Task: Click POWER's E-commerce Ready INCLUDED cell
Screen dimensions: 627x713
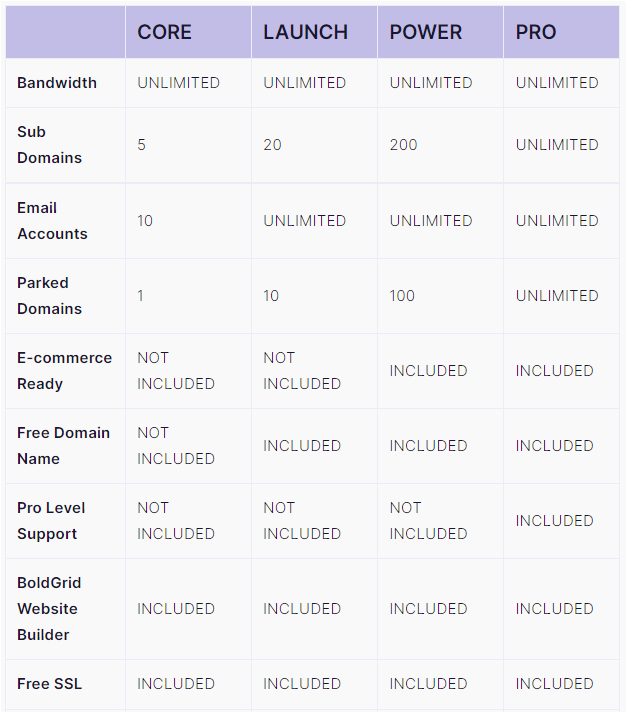Action: [x=428, y=371]
